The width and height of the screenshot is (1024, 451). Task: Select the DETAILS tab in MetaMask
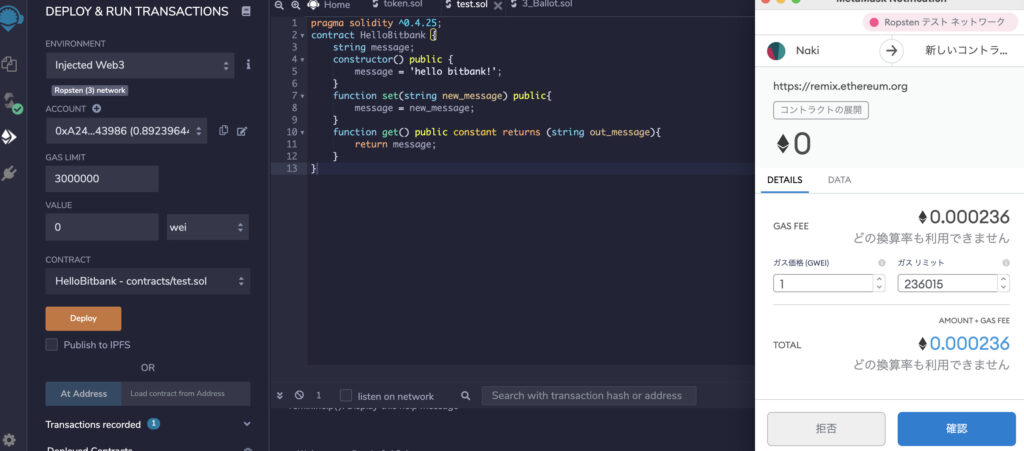784,180
